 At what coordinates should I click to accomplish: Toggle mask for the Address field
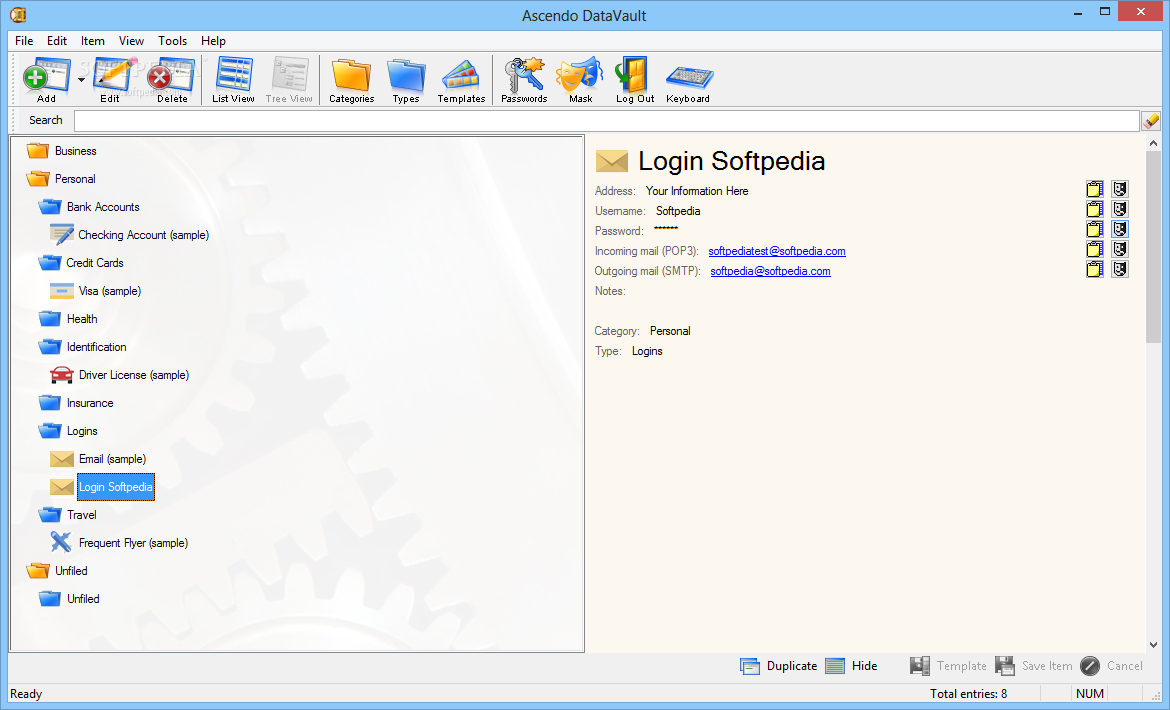[x=1119, y=189]
